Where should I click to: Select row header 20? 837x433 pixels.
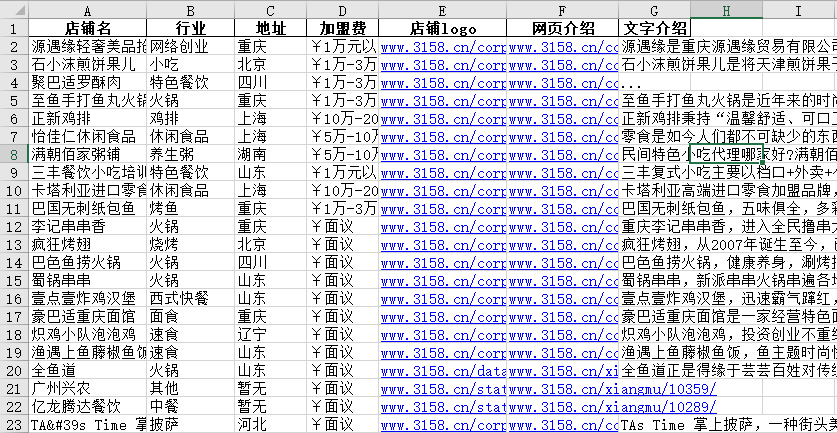pos(14,370)
